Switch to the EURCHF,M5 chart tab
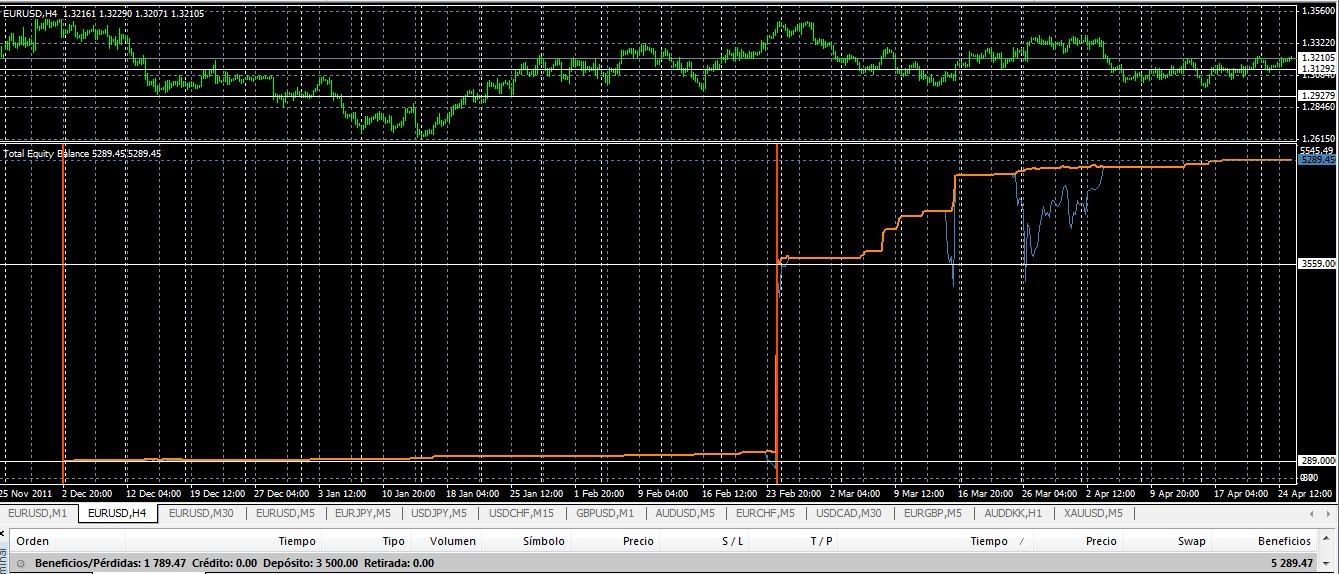Image resolution: width=1339 pixels, height=574 pixels. 765,513
